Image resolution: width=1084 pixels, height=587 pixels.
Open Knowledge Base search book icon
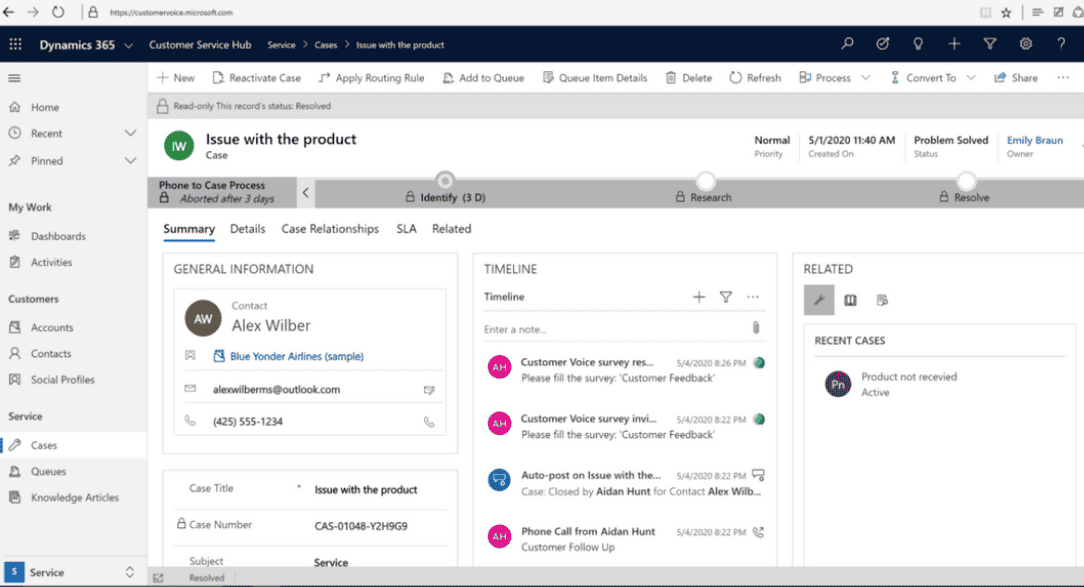851,300
